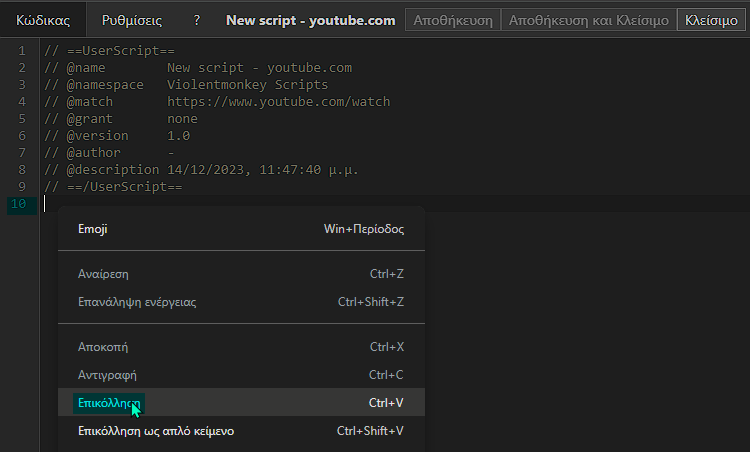750x452 pixels.
Task: Click the Κλείσιμο button
Action: 711,20
